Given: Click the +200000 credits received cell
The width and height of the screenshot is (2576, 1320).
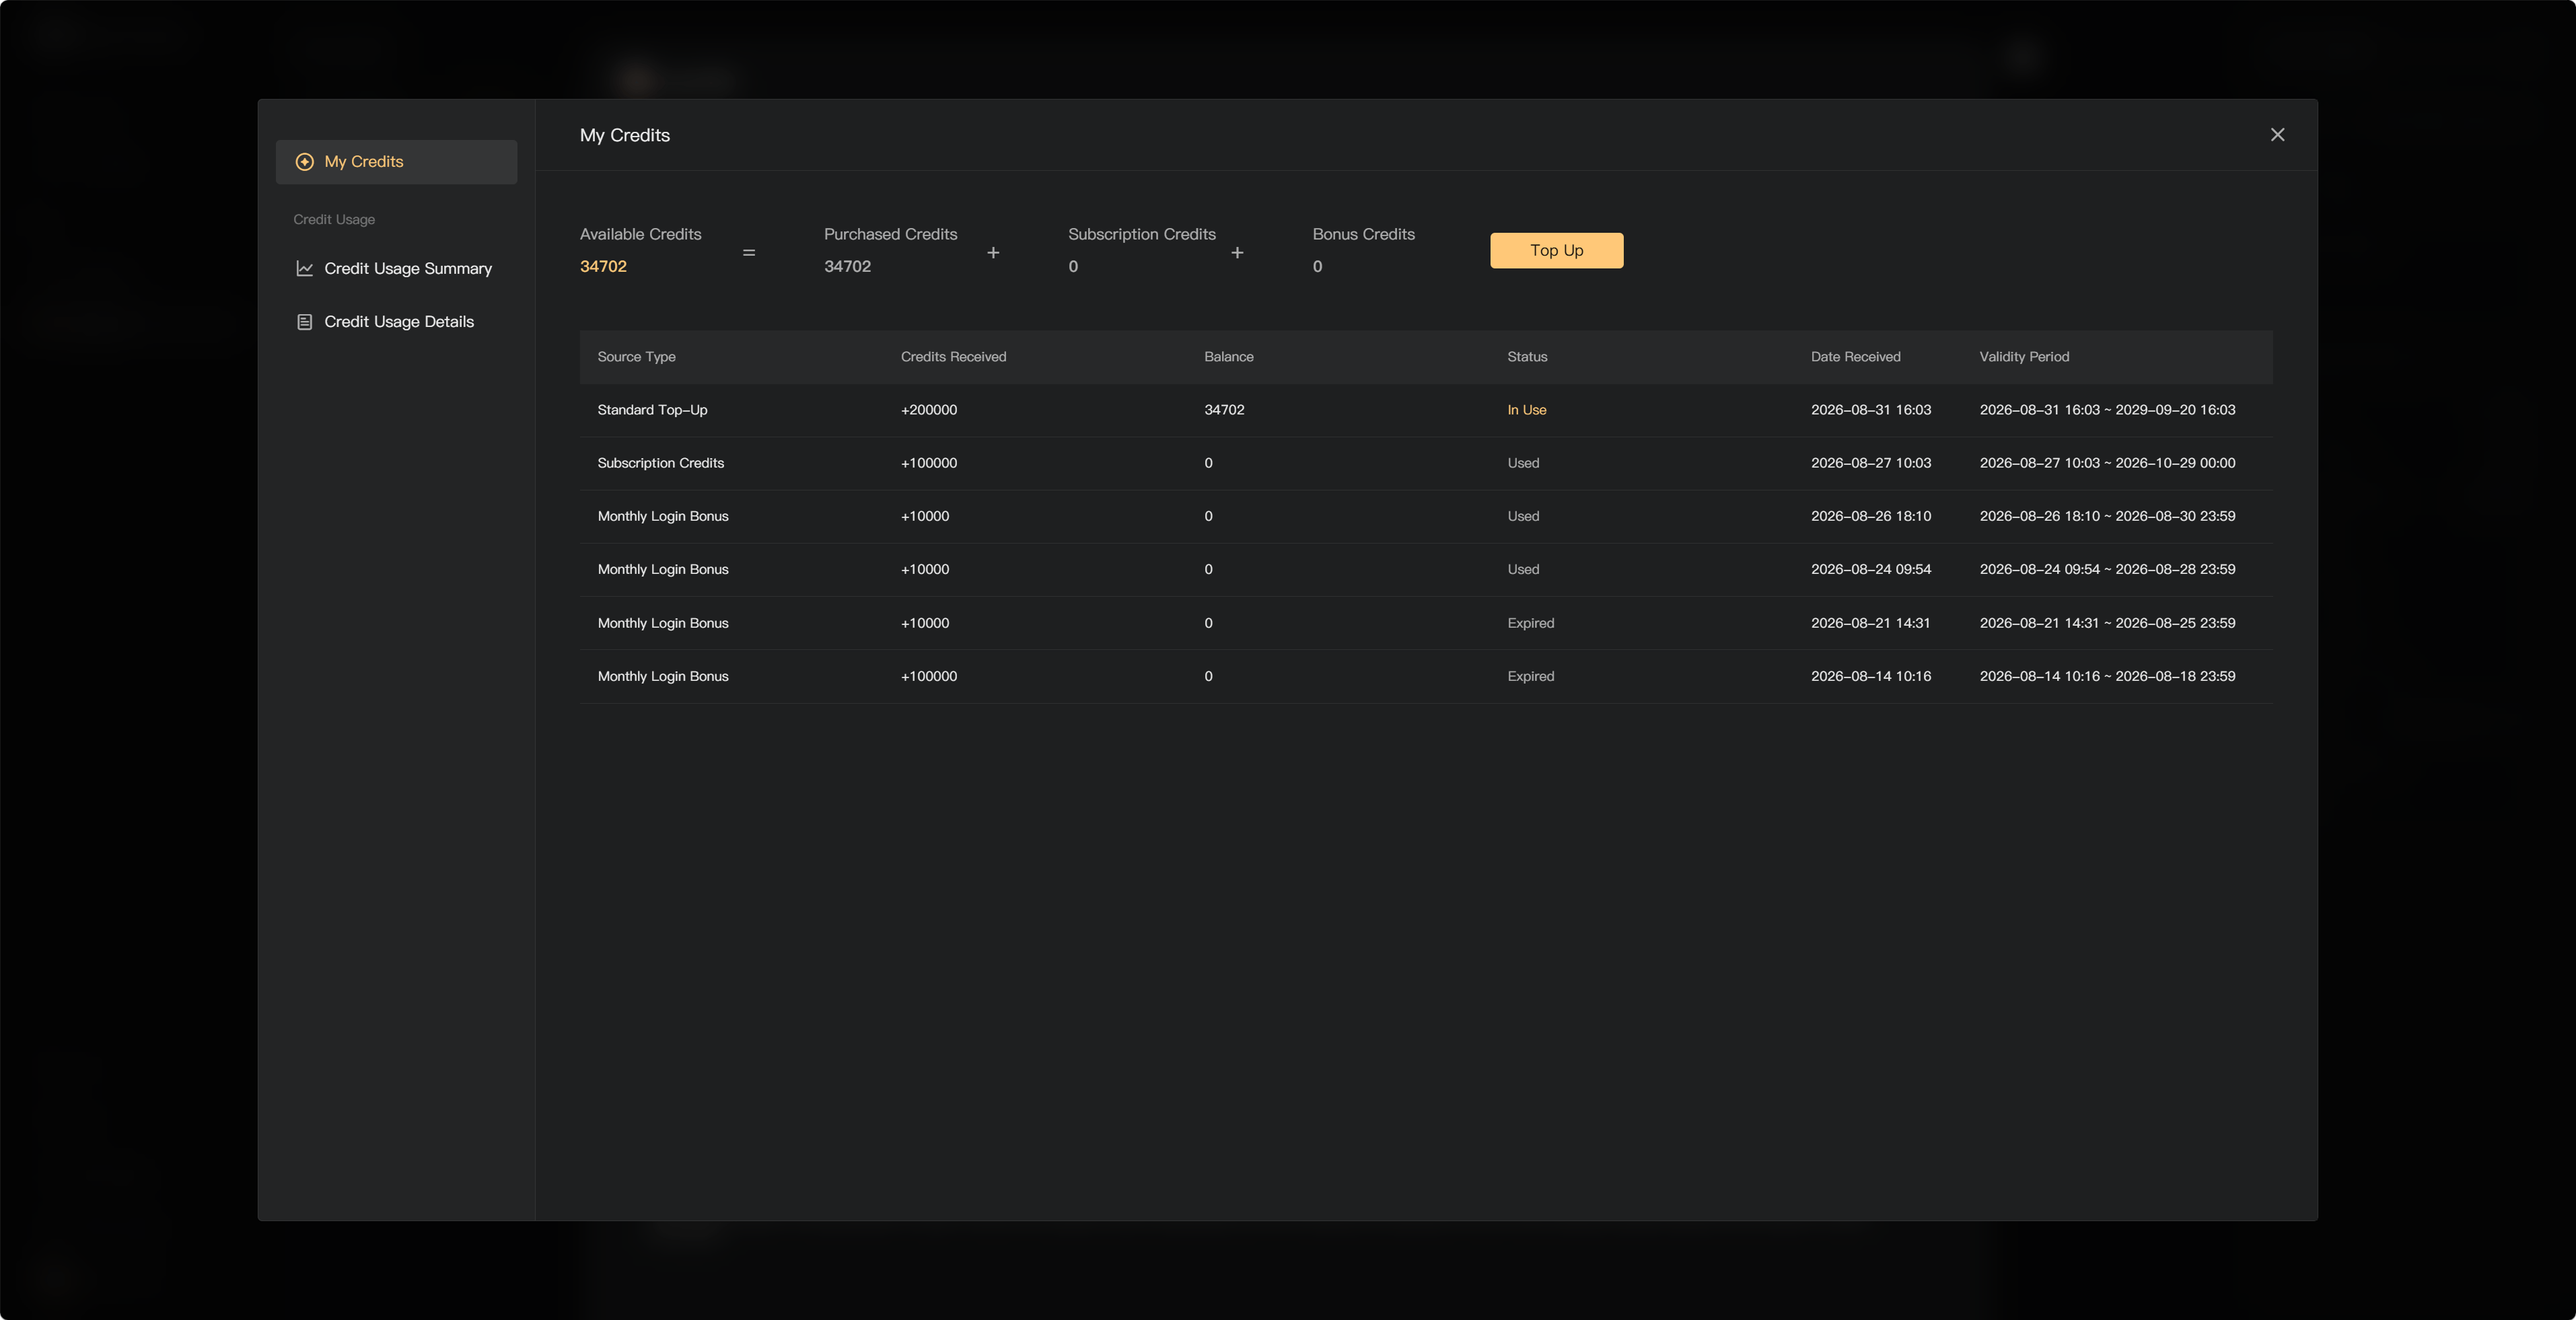Looking at the screenshot, I should (928, 410).
